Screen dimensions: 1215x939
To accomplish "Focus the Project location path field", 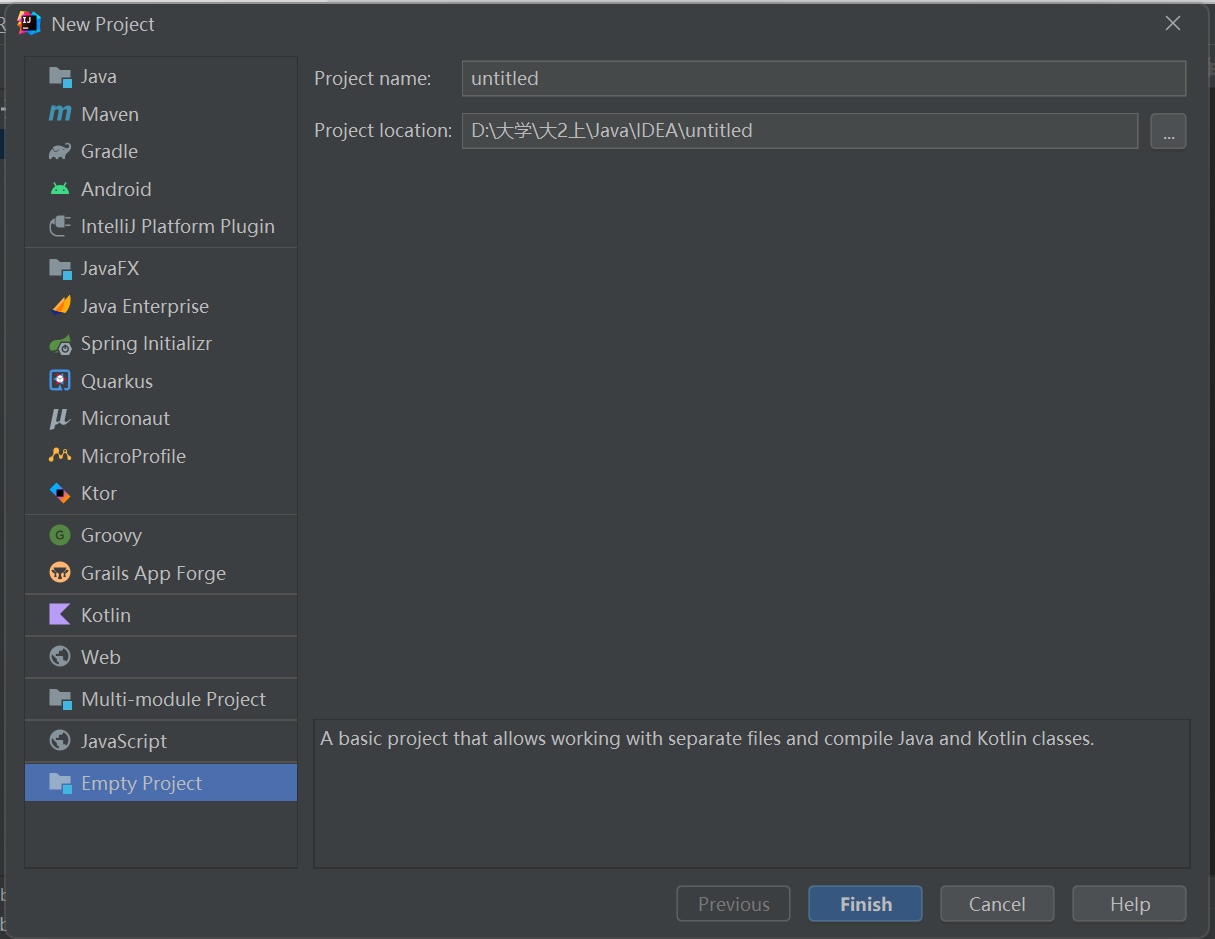I will click(799, 131).
